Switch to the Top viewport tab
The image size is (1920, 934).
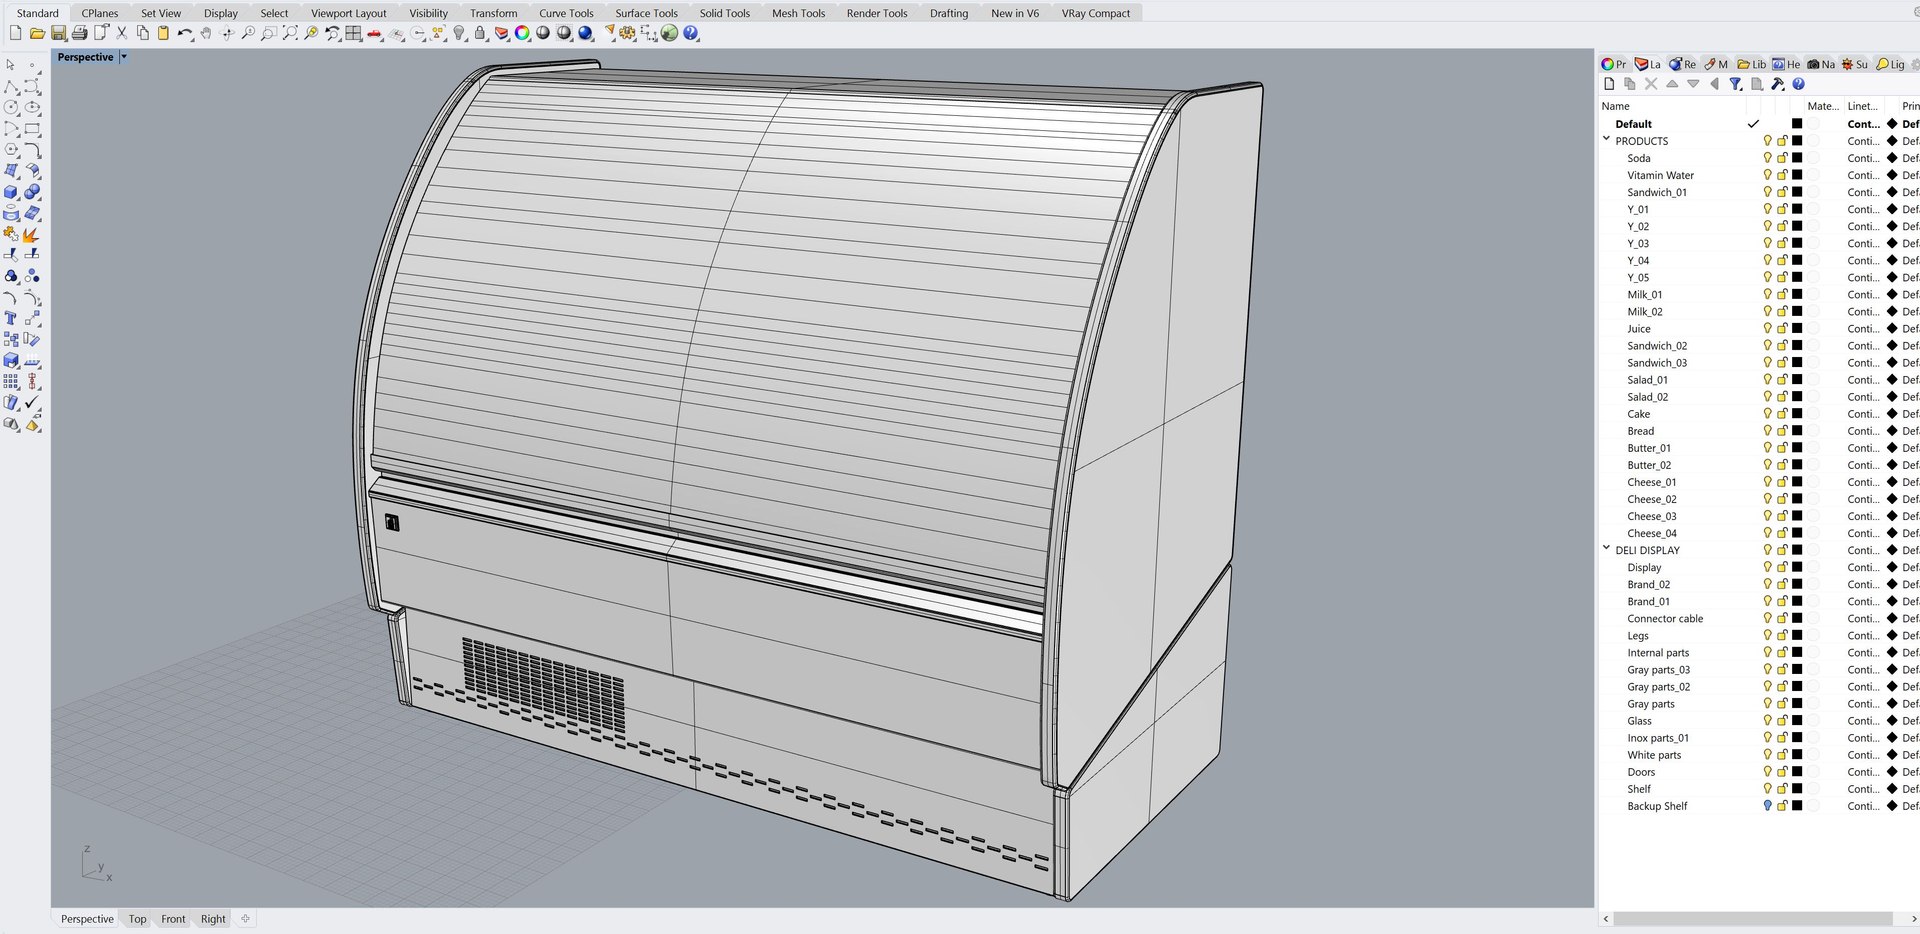pos(137,919)
